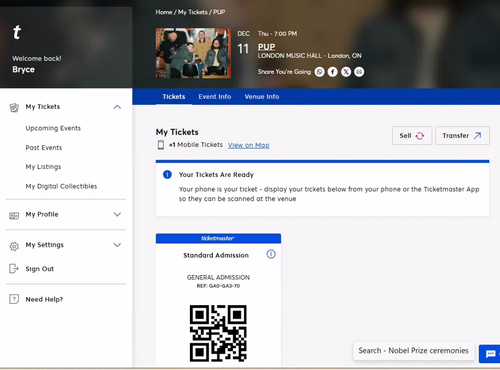This screenshot has width=500, height=370.
Task: Expand the My Profile section chevron
Action: pyautogui.click(x=117, y=214)
